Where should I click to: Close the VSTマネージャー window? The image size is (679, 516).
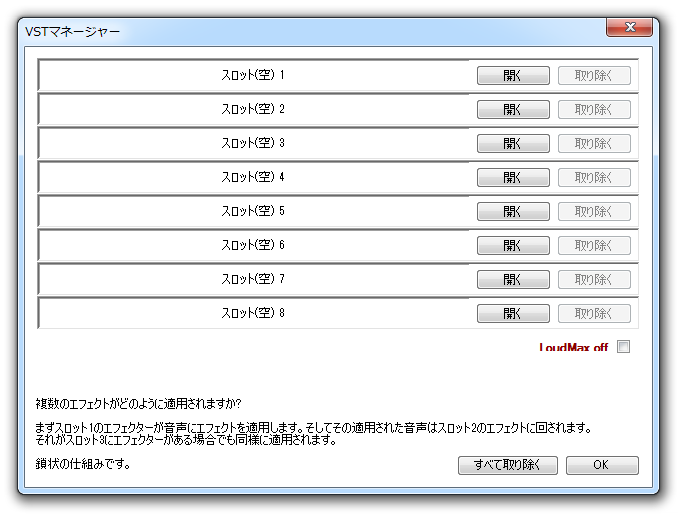pos(630,27)
